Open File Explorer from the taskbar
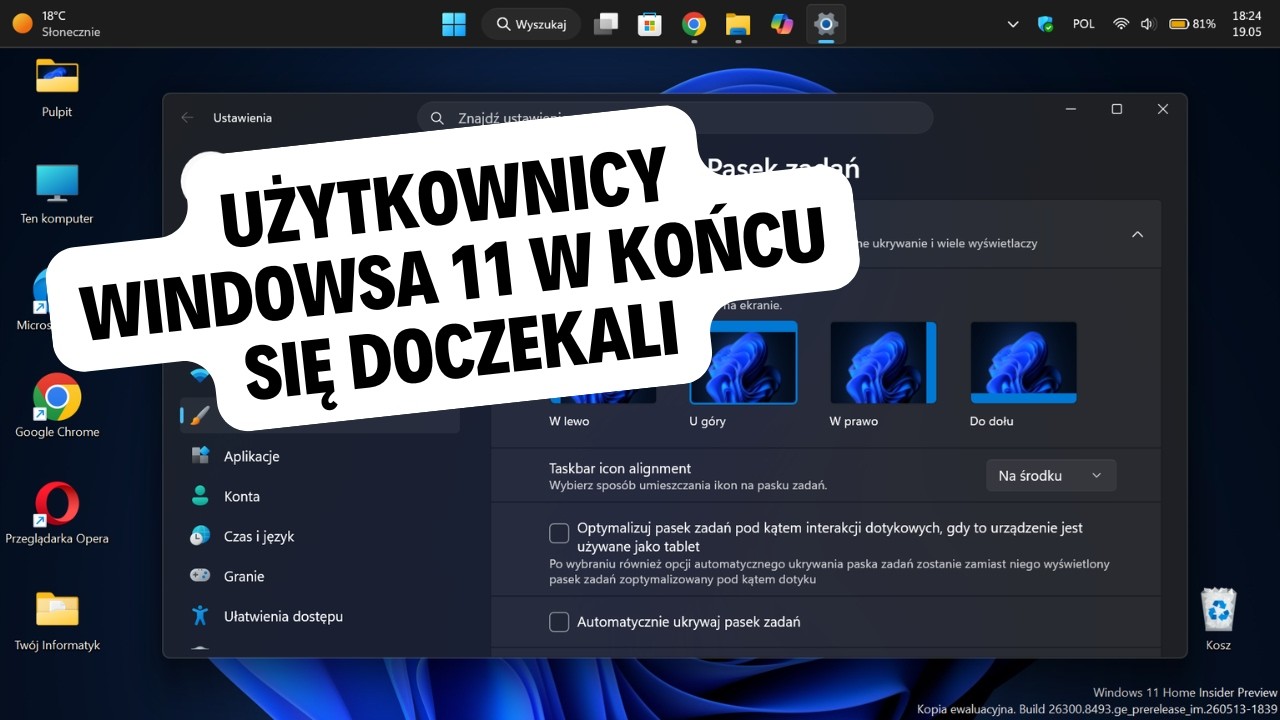 (738, 24)
